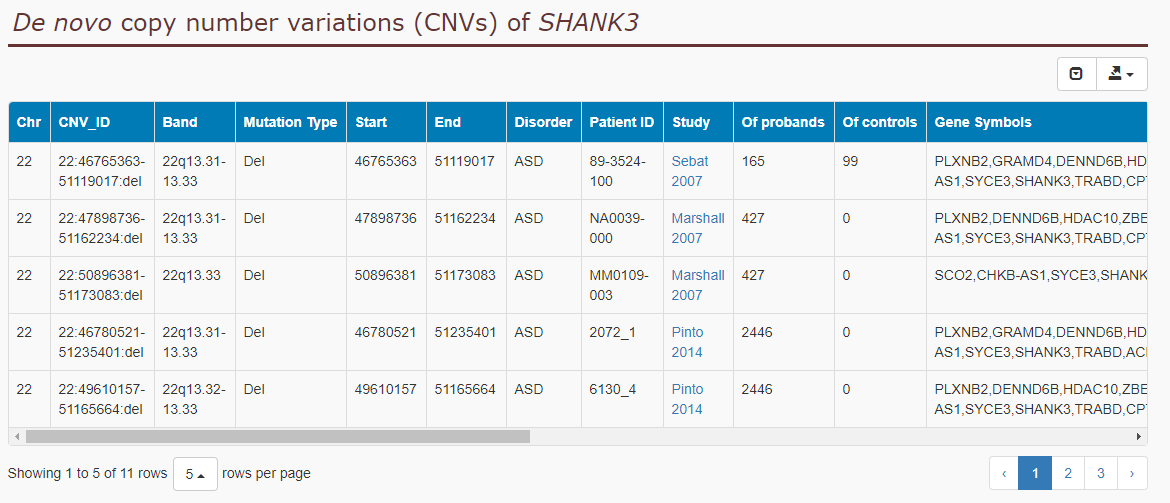The width and height of the screenshot is (1170, 503).
Task: Open first Marshall 2007 study link
Action: point(698,228)
